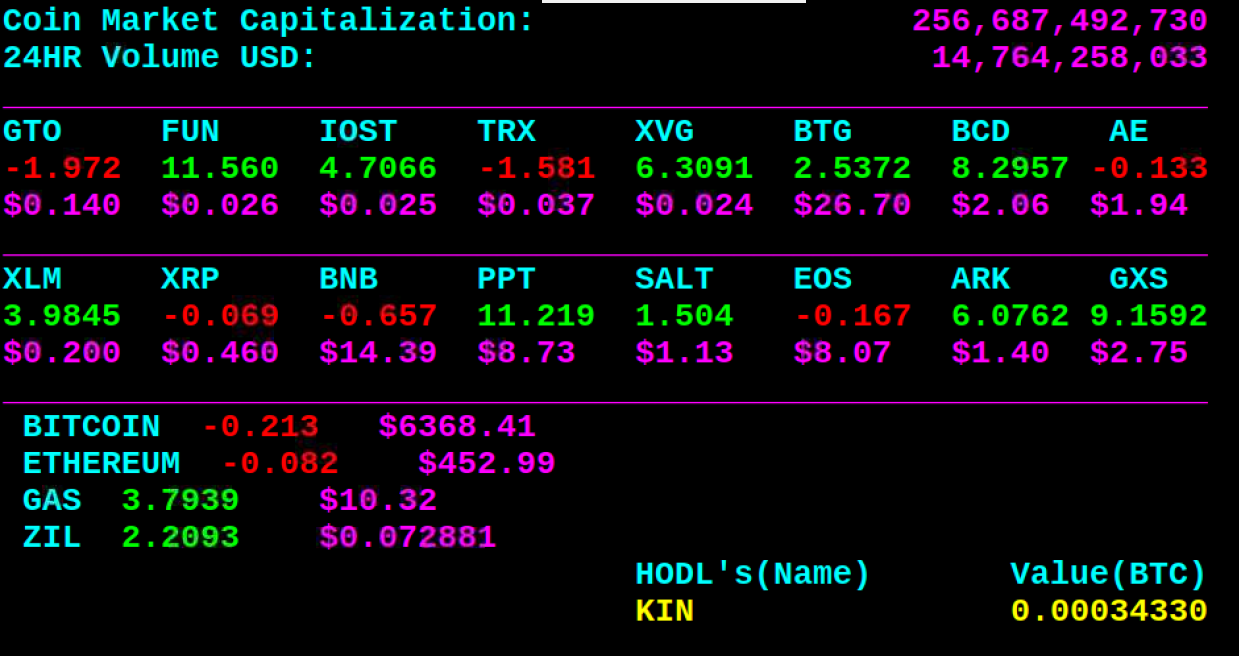Screen dimensions: 1239x656
Task: Click the SALT coin label
Action: 674,278
